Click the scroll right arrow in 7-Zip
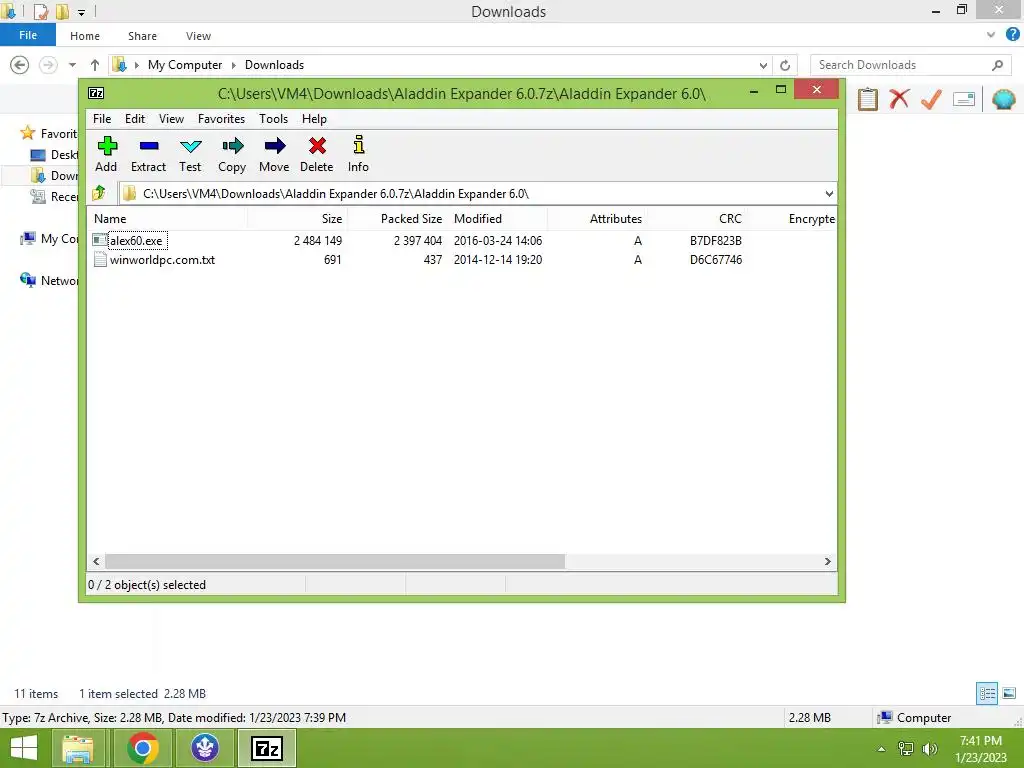 827,562
